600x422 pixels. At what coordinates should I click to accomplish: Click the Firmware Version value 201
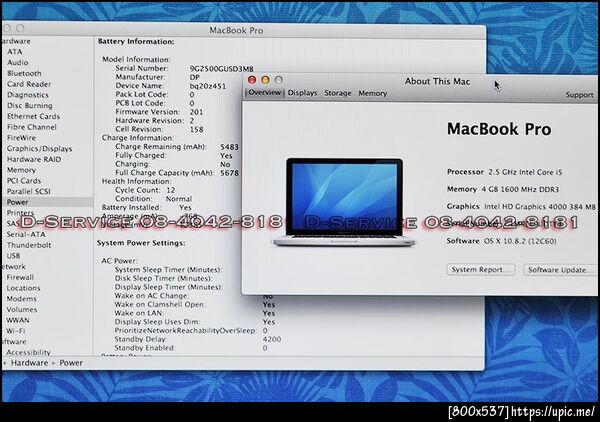196,112
